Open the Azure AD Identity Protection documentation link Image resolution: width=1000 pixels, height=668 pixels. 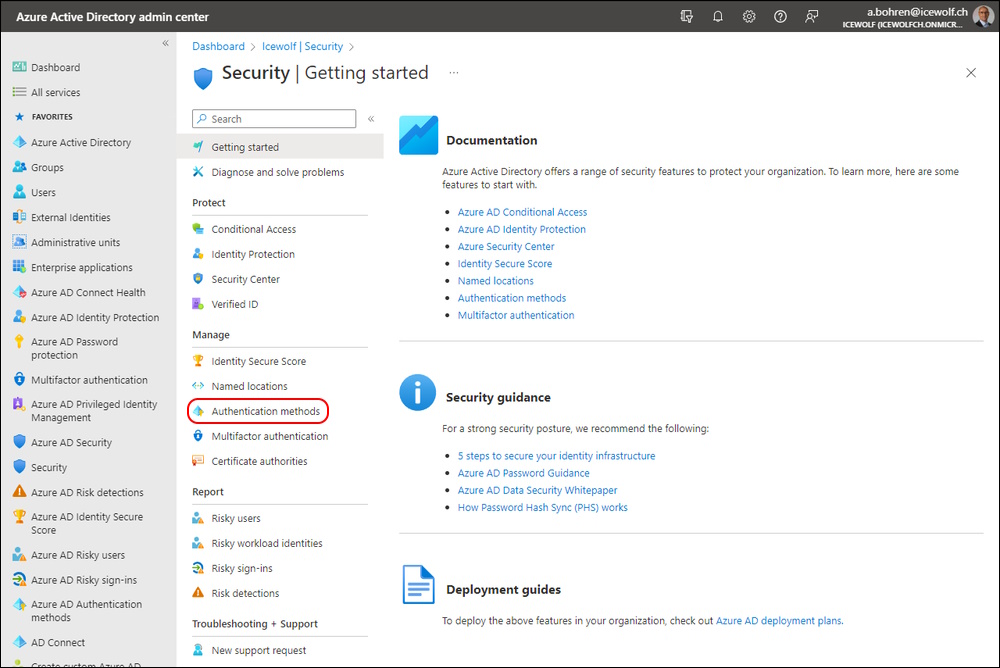click(x=522, y=229)
